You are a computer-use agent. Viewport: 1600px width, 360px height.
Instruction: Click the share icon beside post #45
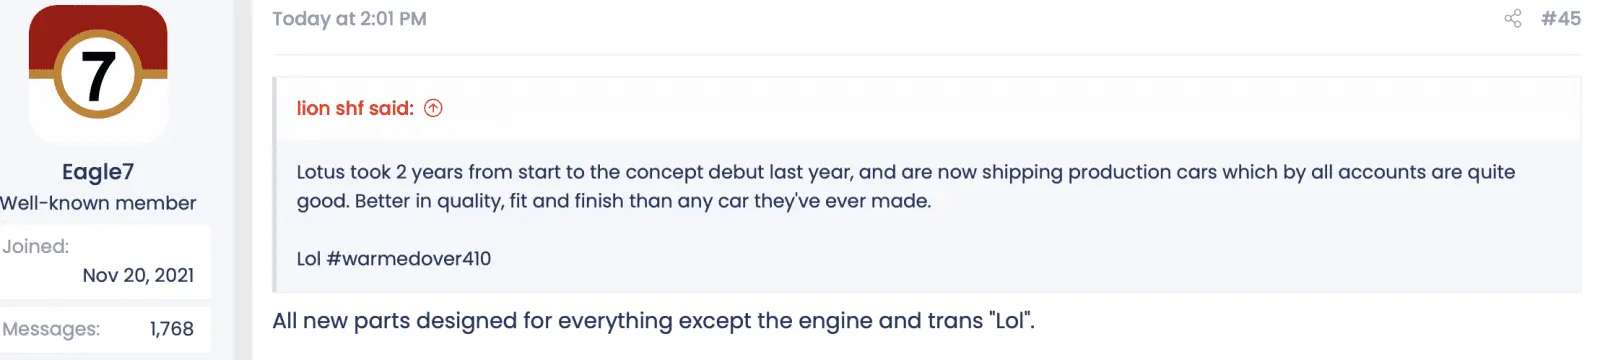1512,18
